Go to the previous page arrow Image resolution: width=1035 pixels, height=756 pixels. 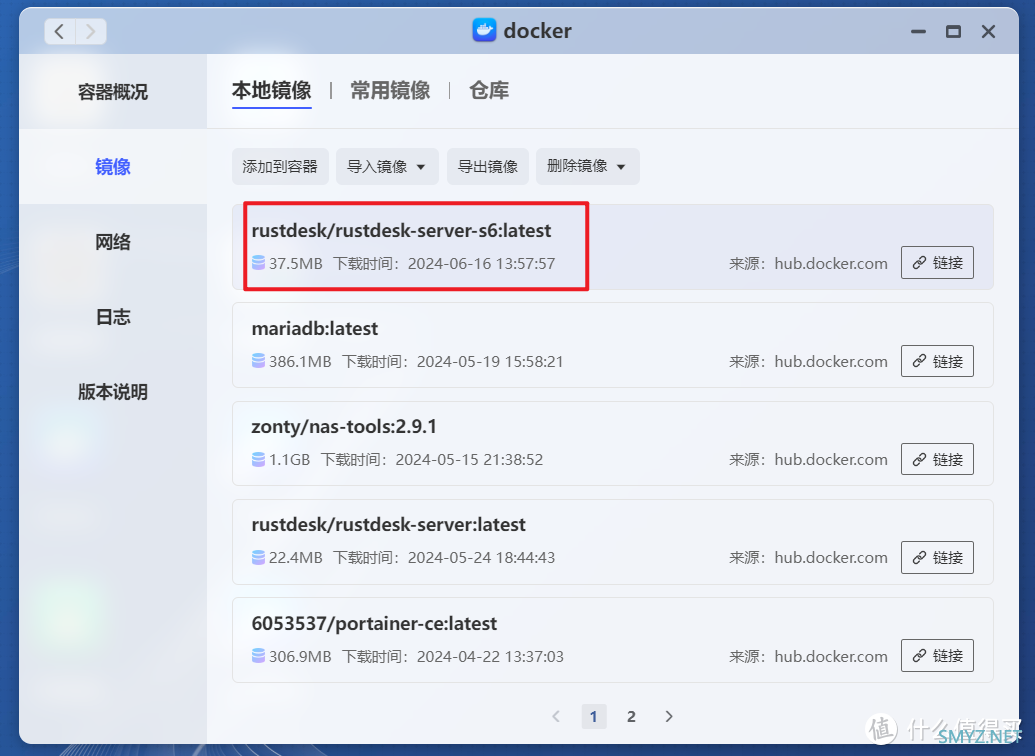pos(556,716)
